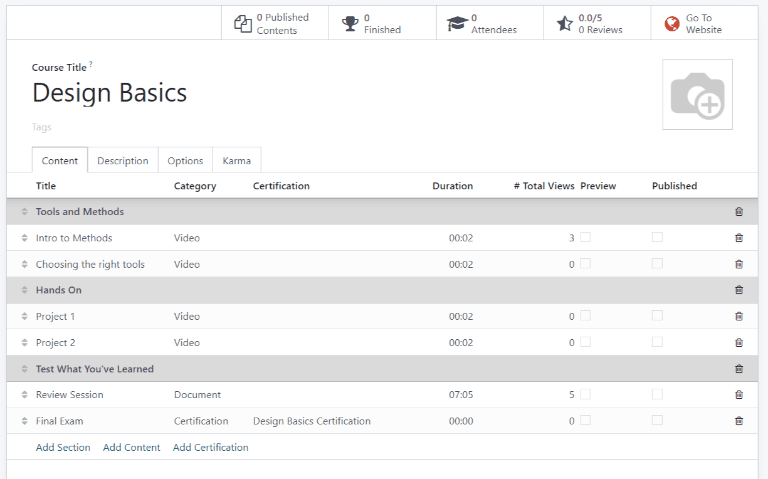Click the Add Section link
Image resolution: width=768 pixels, height=479 pixels.
[63, 448]
